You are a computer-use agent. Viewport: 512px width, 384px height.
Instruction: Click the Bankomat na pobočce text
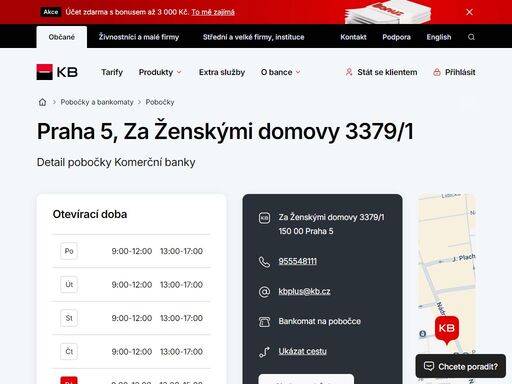coord(320,321)
